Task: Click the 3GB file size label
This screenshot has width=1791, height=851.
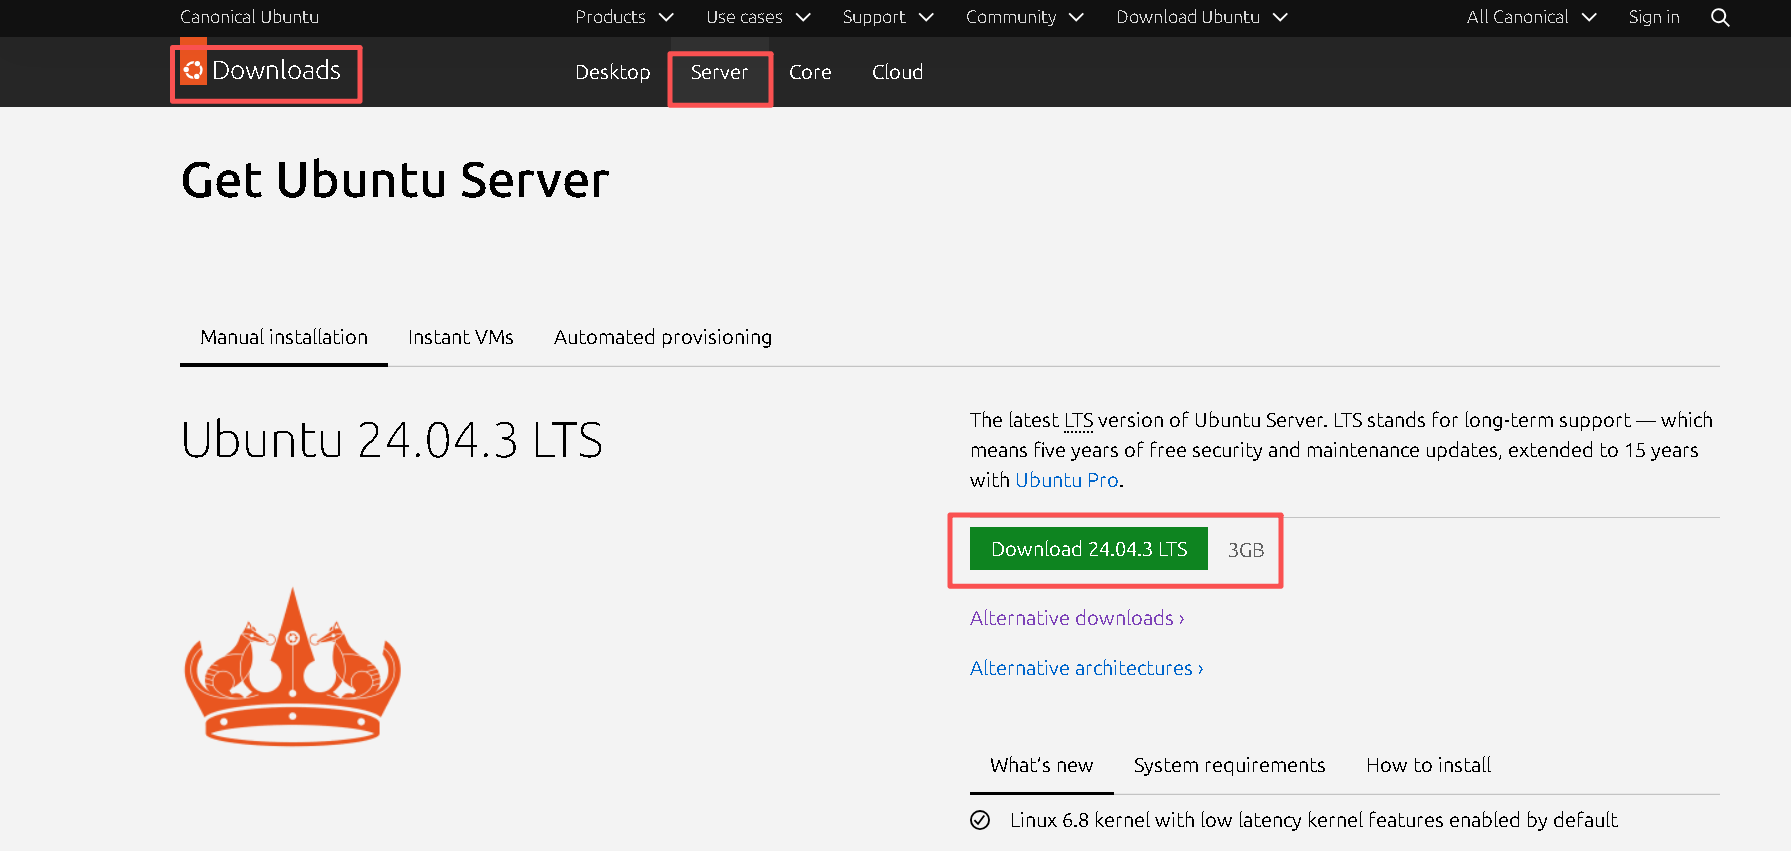Action: 1246,550
